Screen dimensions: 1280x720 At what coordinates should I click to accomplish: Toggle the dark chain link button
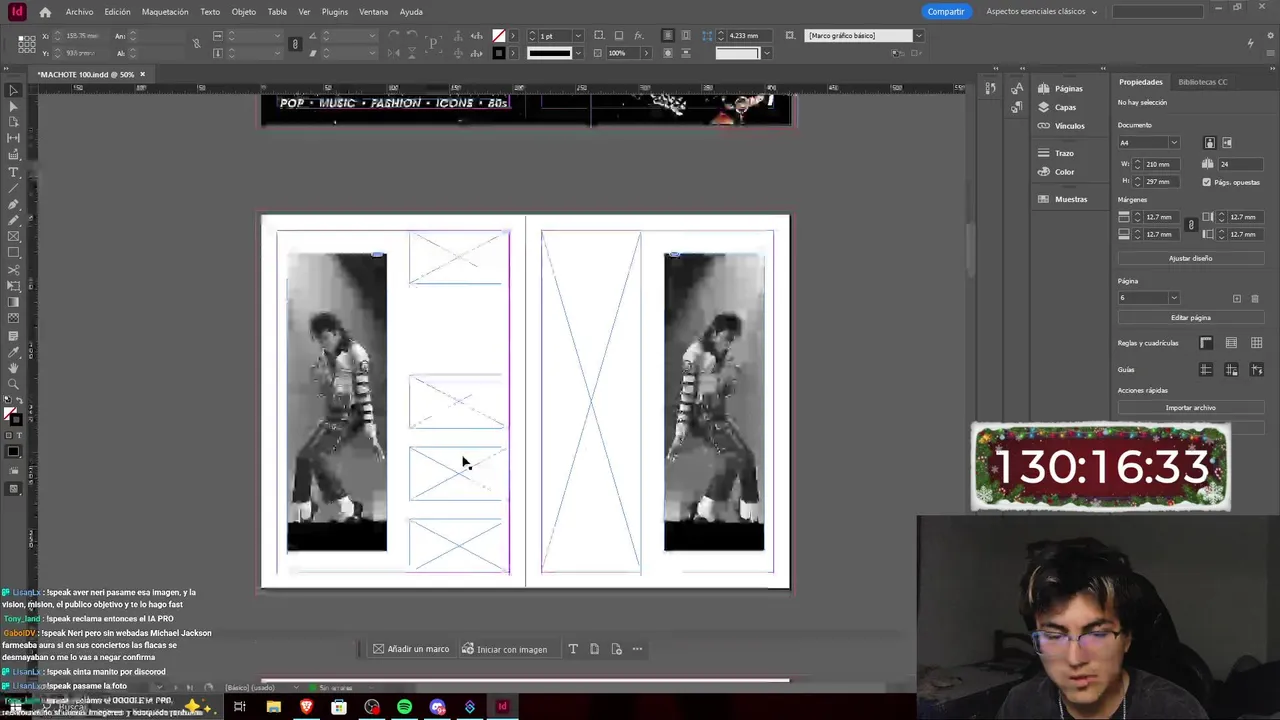pos(294,44)
